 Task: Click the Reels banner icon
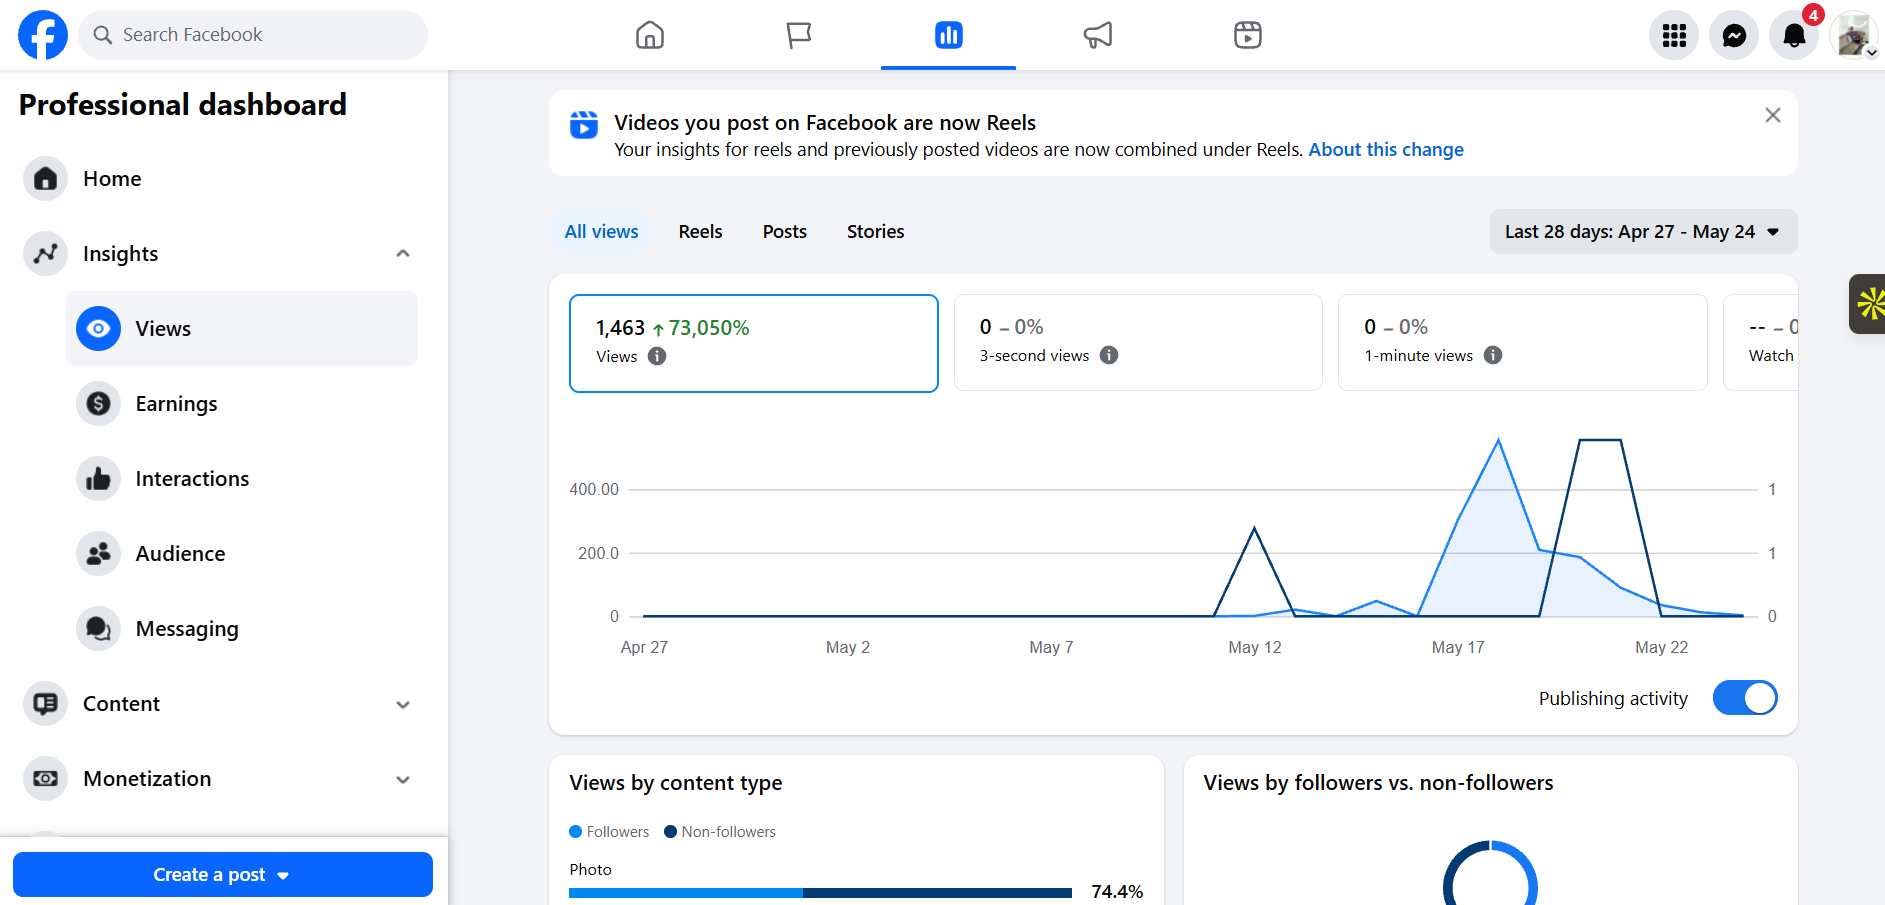584,125
